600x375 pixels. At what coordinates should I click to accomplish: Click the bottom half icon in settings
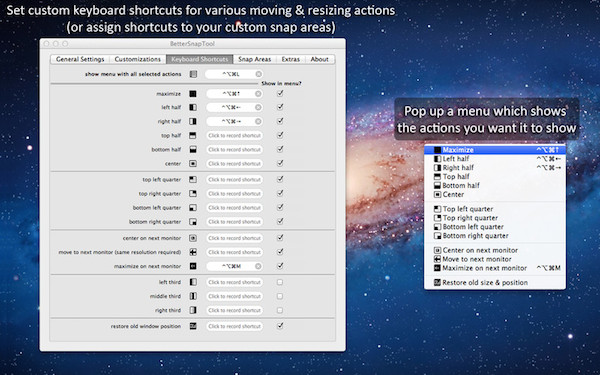(193, 150)
